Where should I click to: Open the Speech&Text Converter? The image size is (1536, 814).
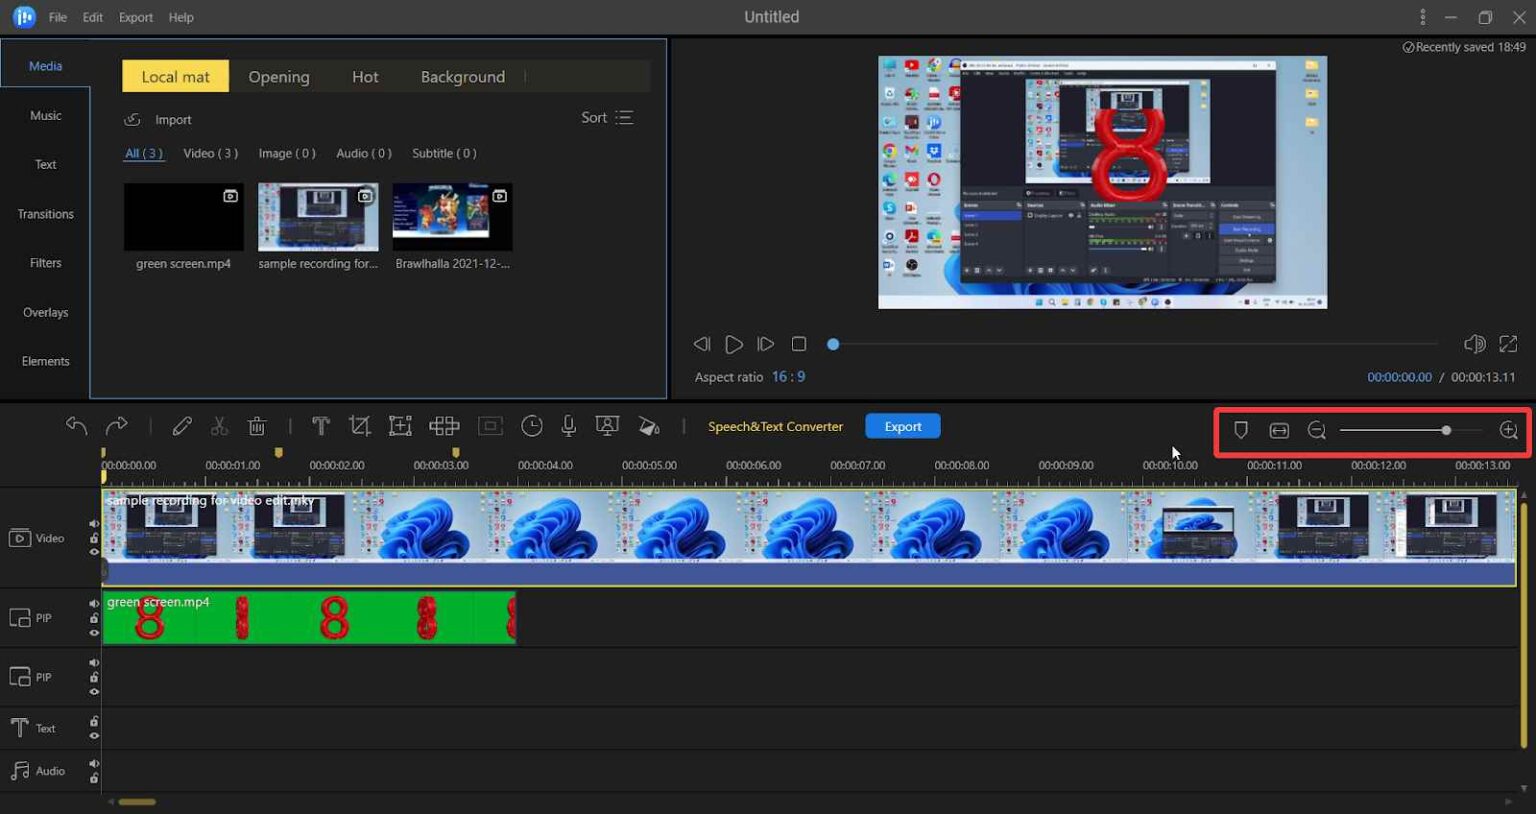coord(775,427)
